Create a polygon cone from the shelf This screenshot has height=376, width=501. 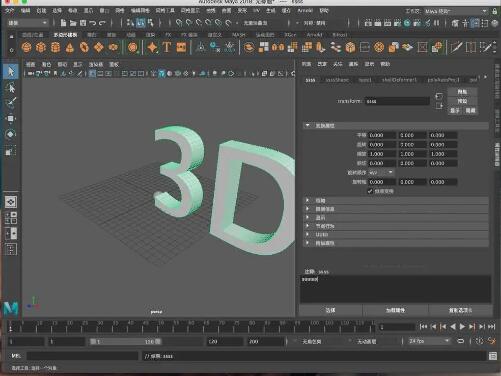(70, 48)
